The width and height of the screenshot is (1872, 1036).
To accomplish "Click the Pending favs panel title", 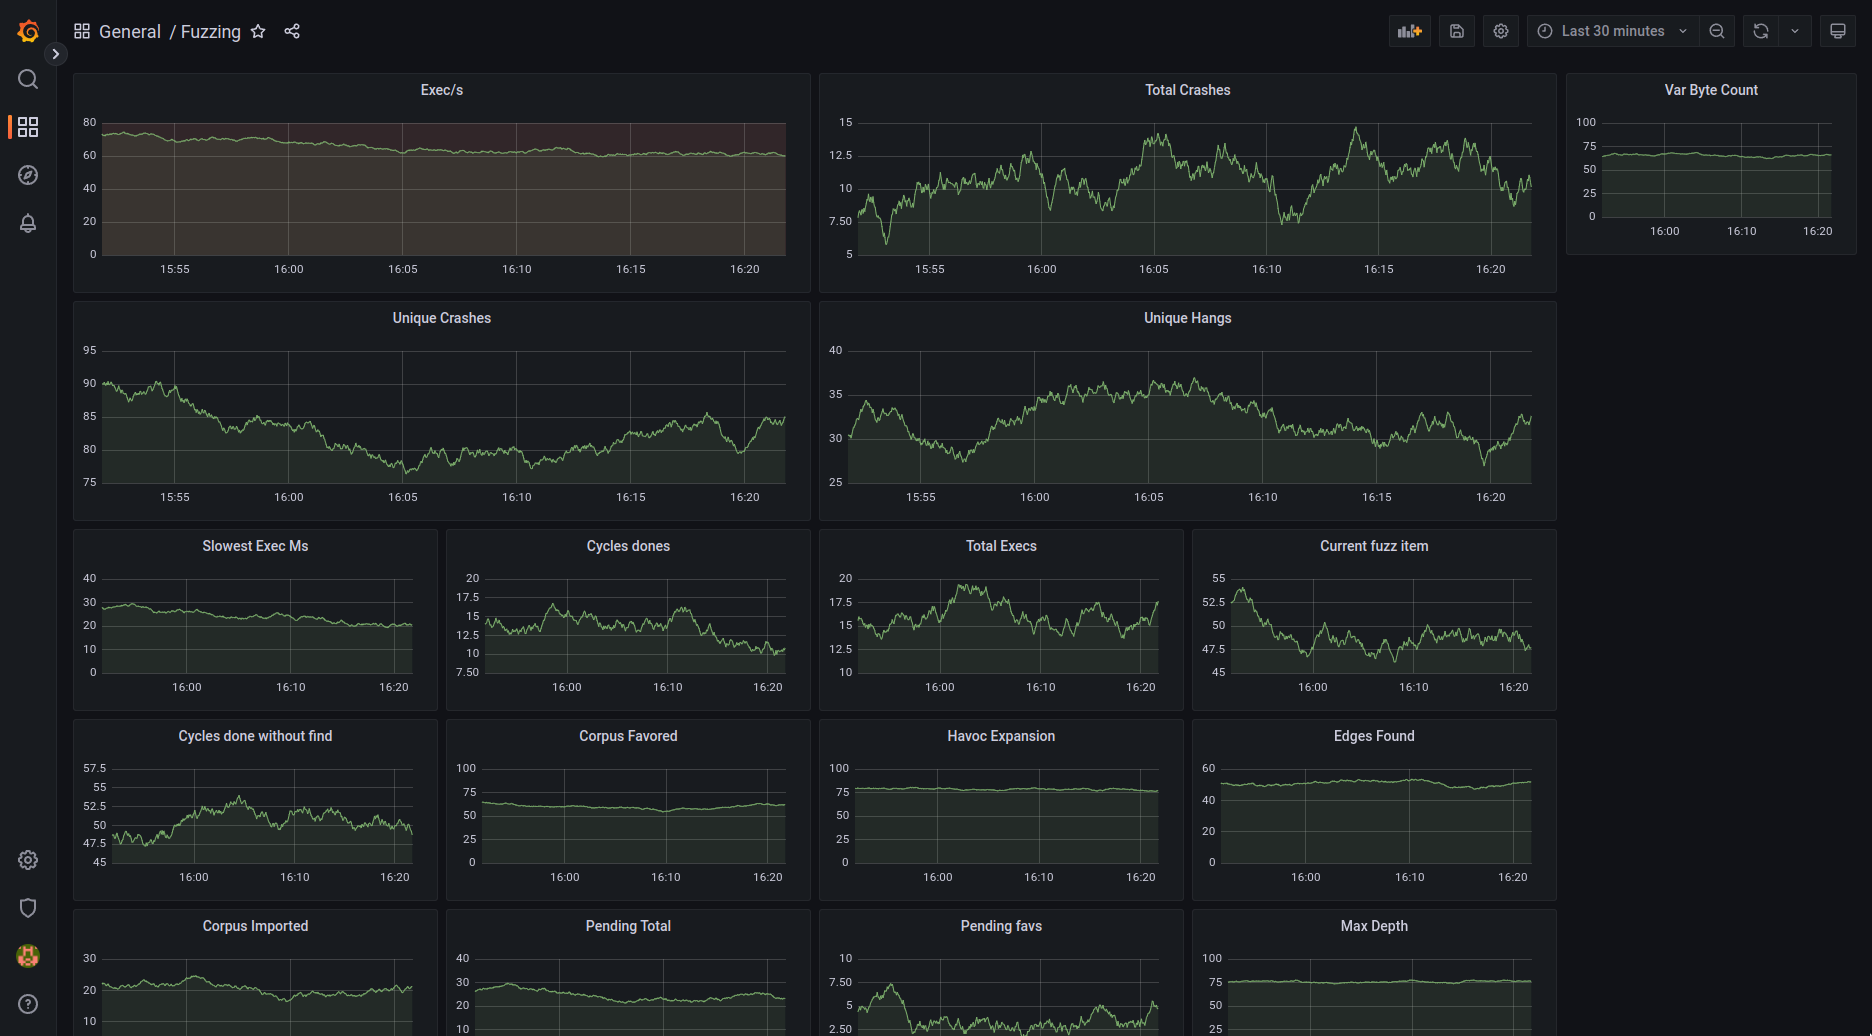I will point(1001,926).
